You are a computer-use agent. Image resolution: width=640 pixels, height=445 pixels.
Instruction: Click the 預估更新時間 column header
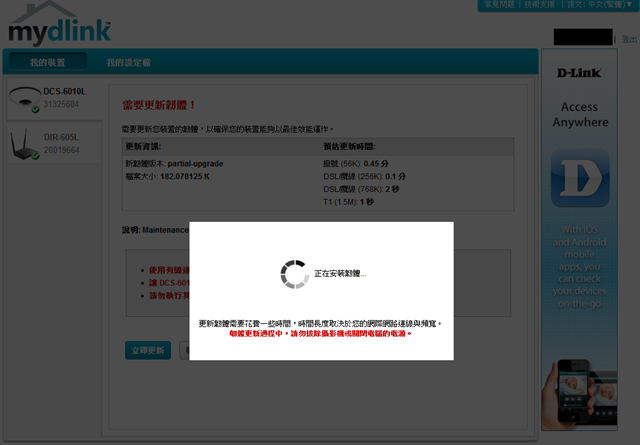(349, 147)
